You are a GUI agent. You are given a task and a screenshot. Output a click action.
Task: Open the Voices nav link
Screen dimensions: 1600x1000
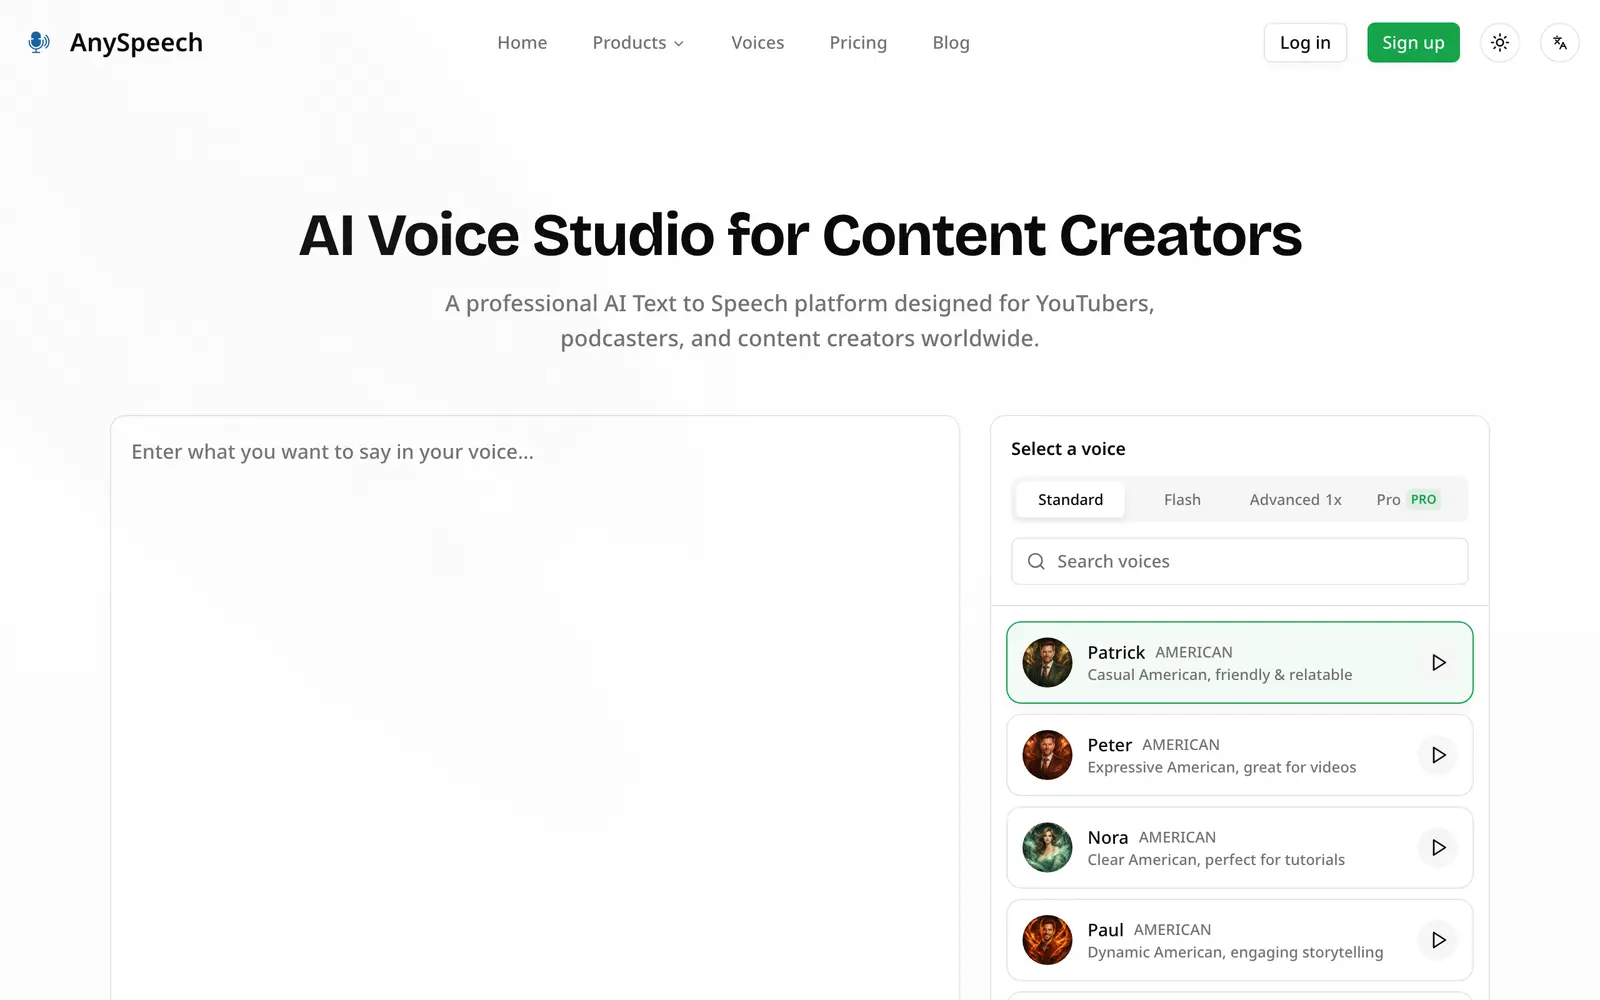(757, 42)
